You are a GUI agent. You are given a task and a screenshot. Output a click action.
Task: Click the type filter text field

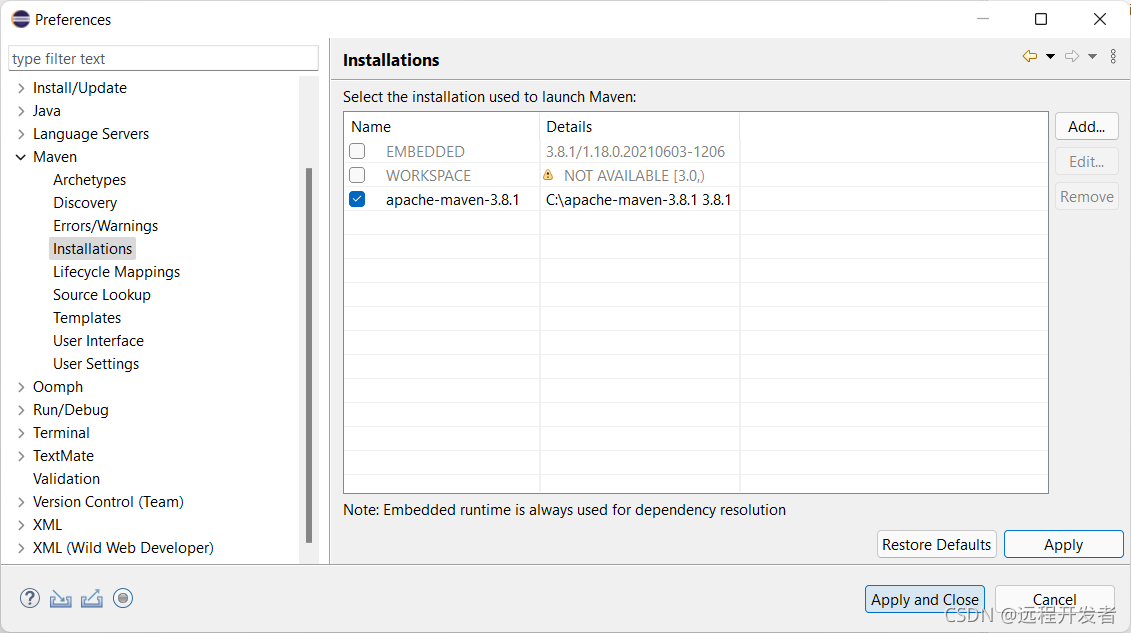tap(163, 58)
